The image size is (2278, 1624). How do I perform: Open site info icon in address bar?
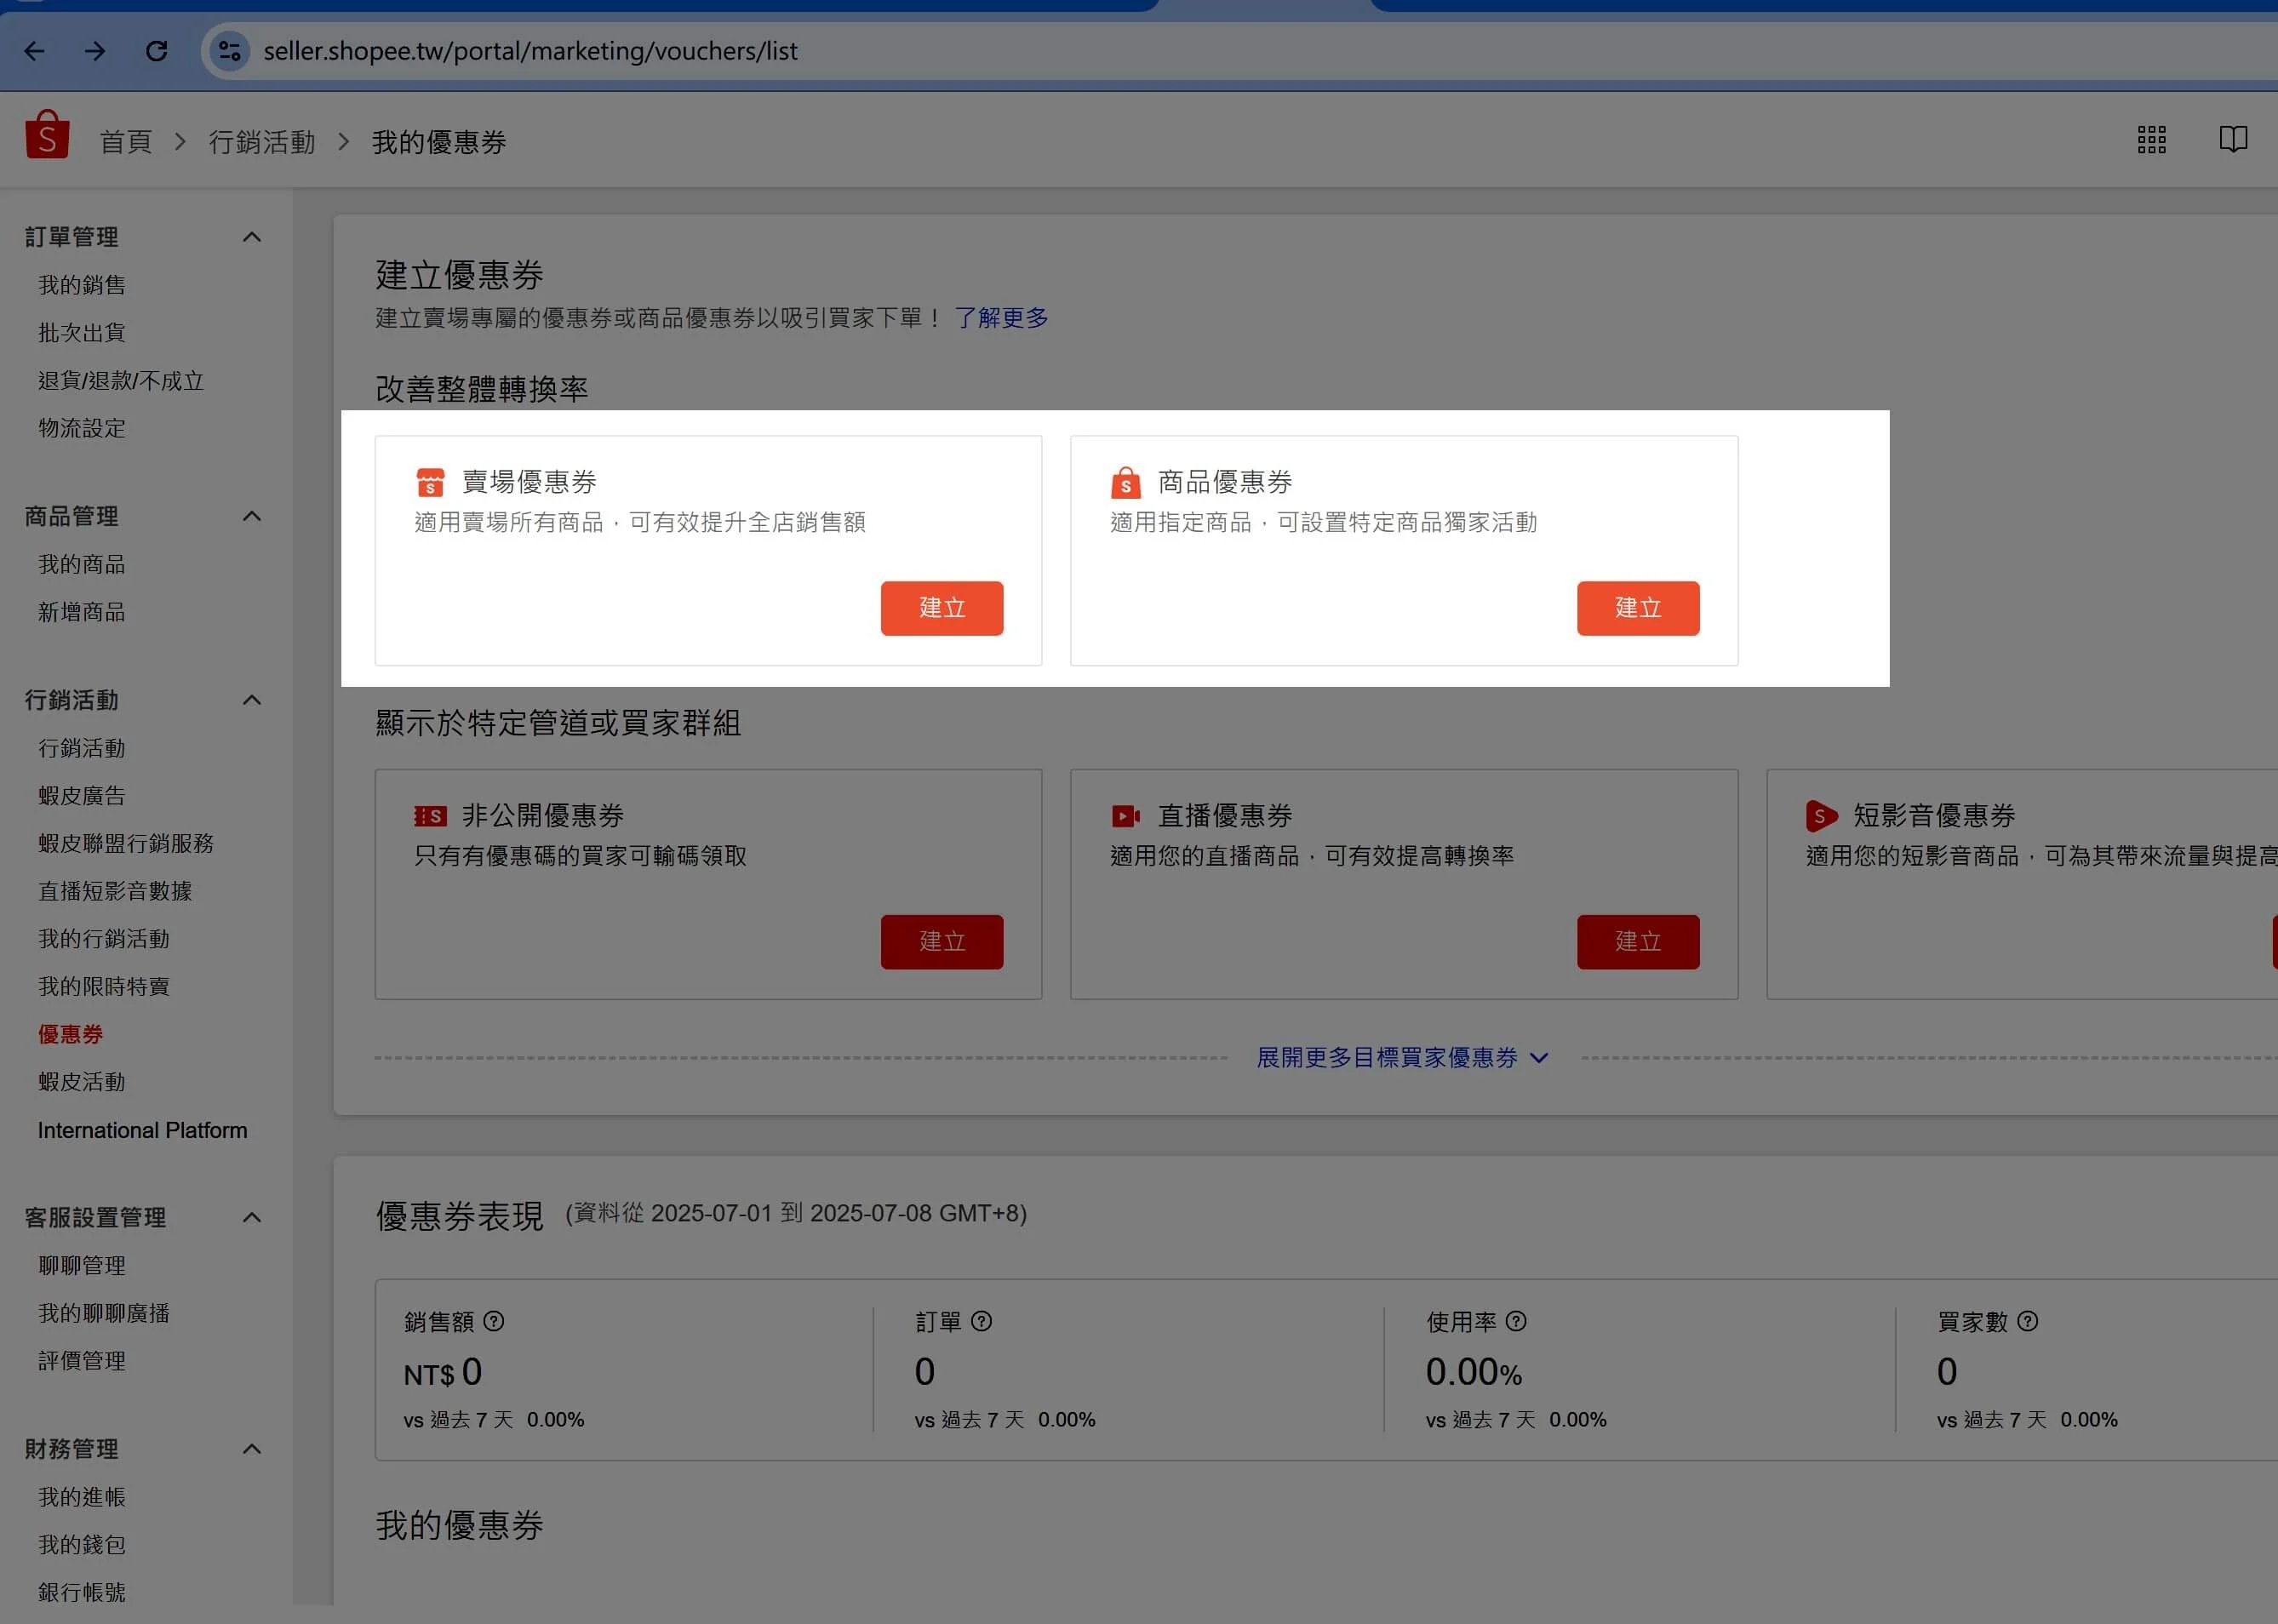229,51
